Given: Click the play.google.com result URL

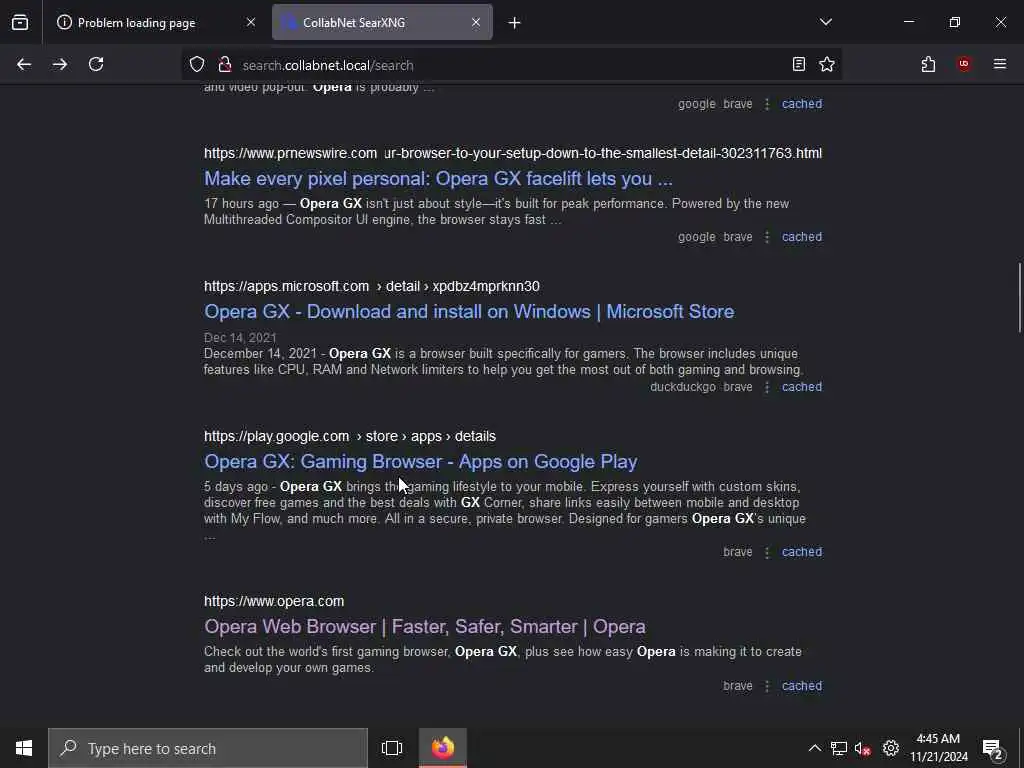Looking at the screenshot, I should pos(349,436).
